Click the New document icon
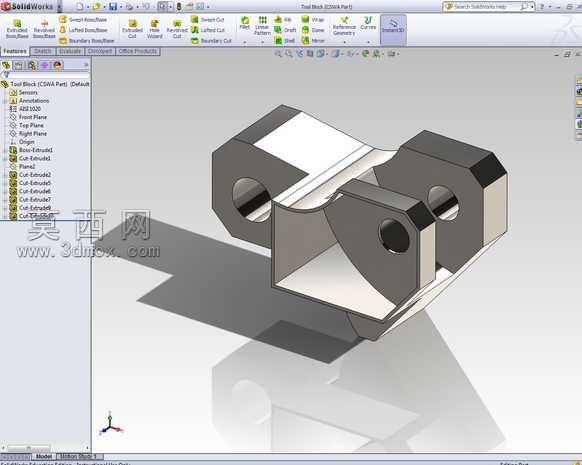This screenshot has width=582, height=465. click(80, 6)
